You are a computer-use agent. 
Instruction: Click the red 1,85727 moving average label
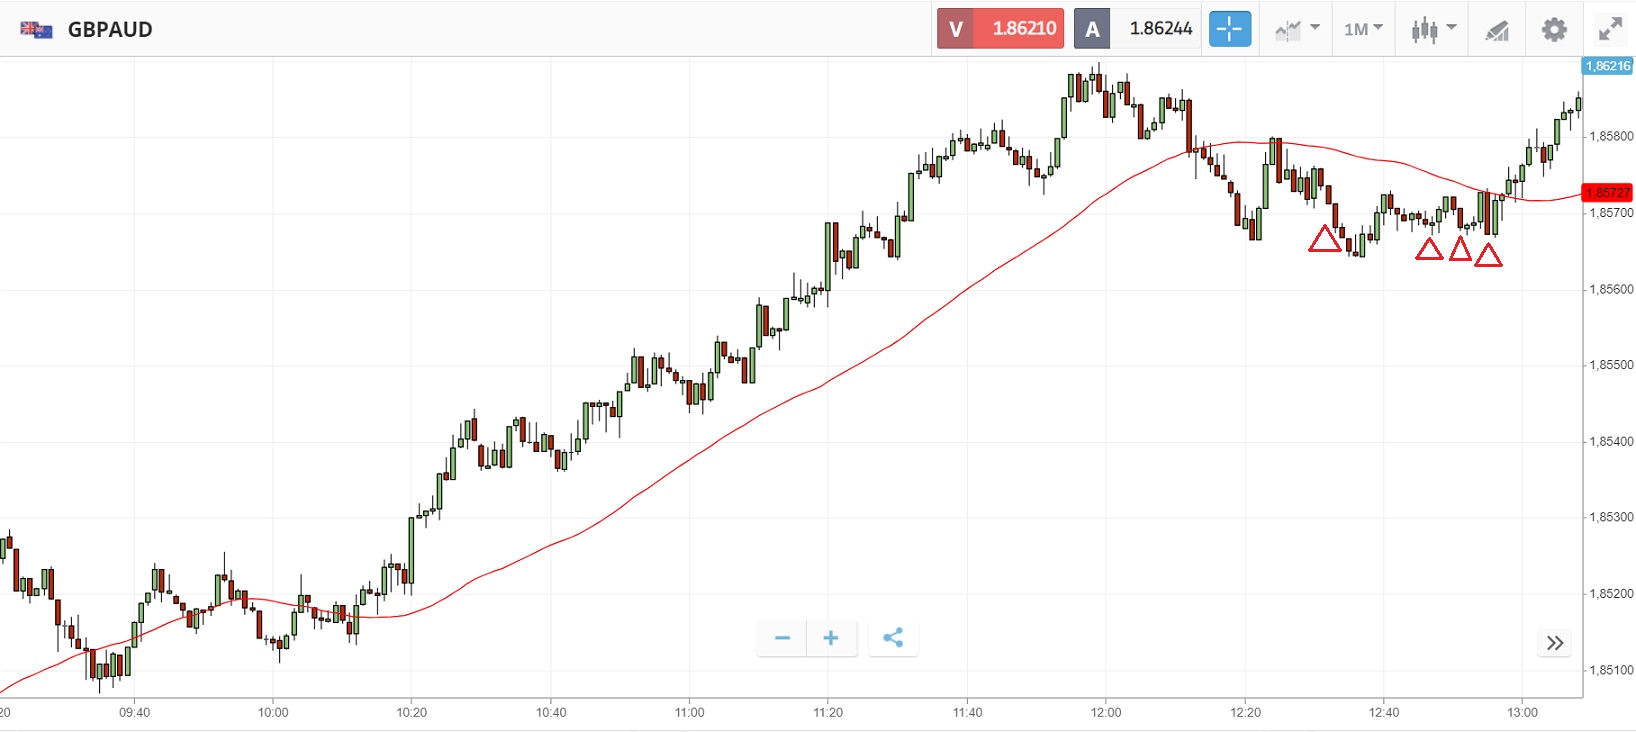click(1607, 192)
